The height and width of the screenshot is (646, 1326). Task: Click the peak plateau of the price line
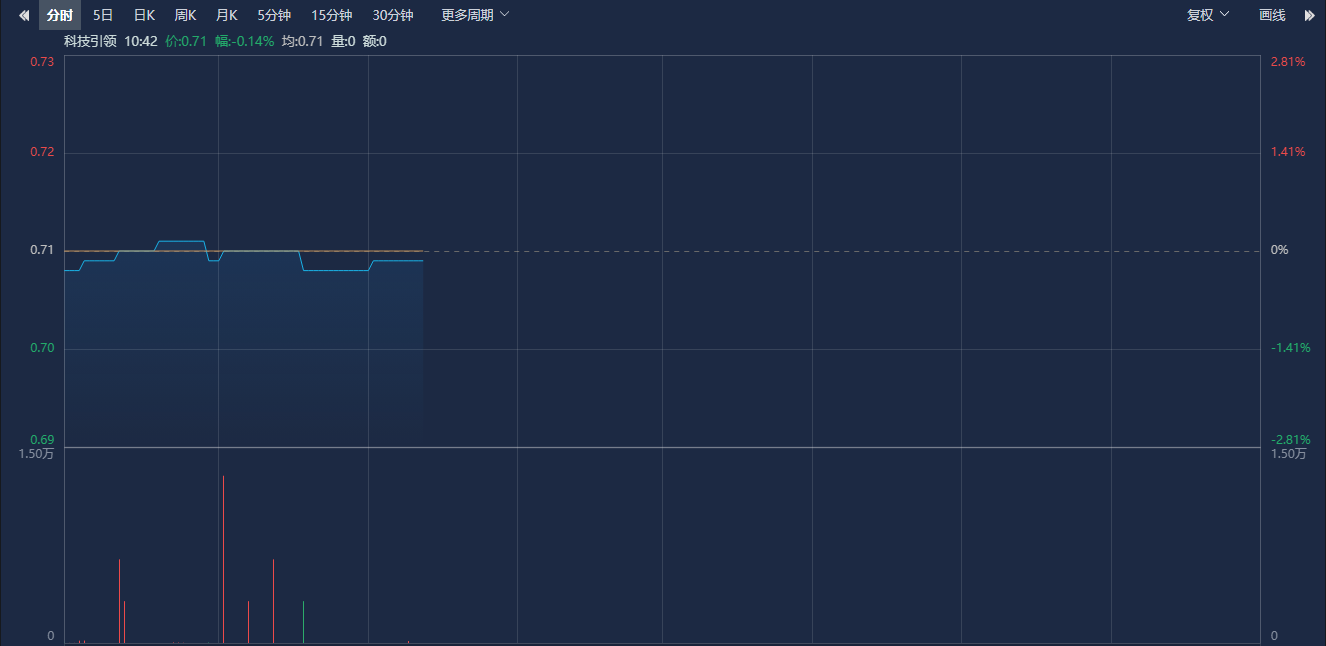[x=181, y=241]
